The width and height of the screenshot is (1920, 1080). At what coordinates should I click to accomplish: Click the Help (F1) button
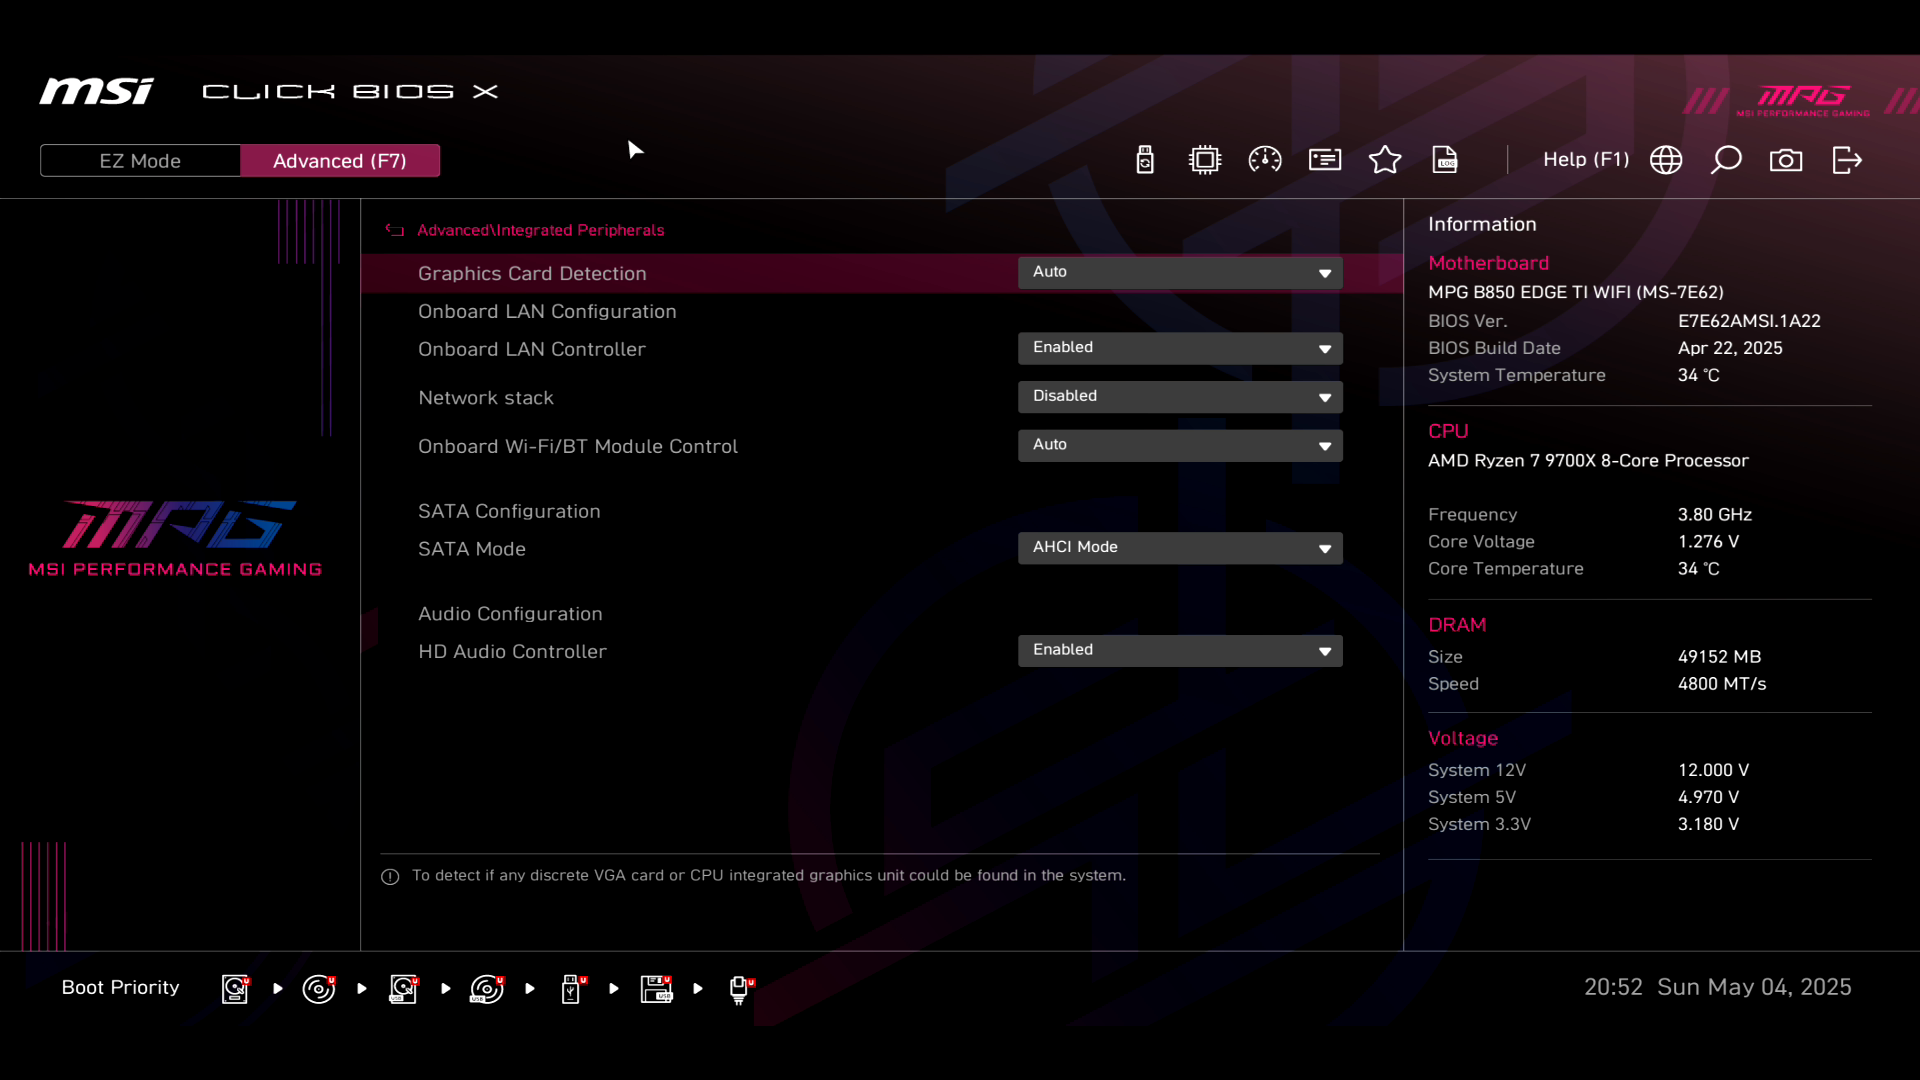(1585, 160)
